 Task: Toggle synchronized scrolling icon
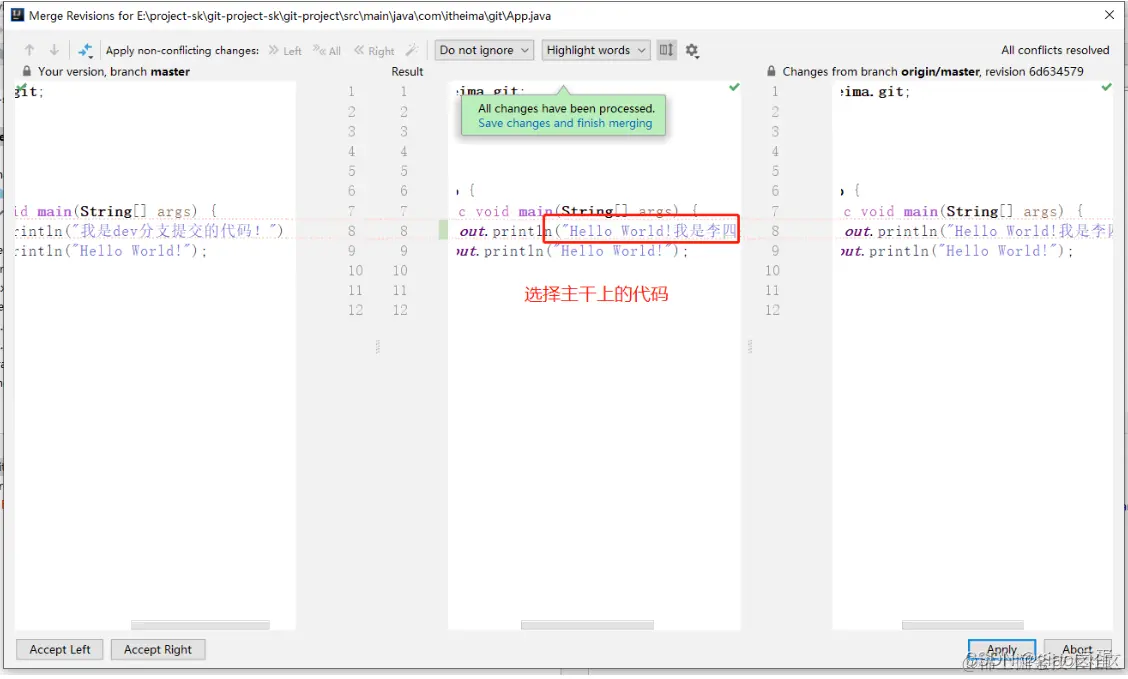click(667, 50)
